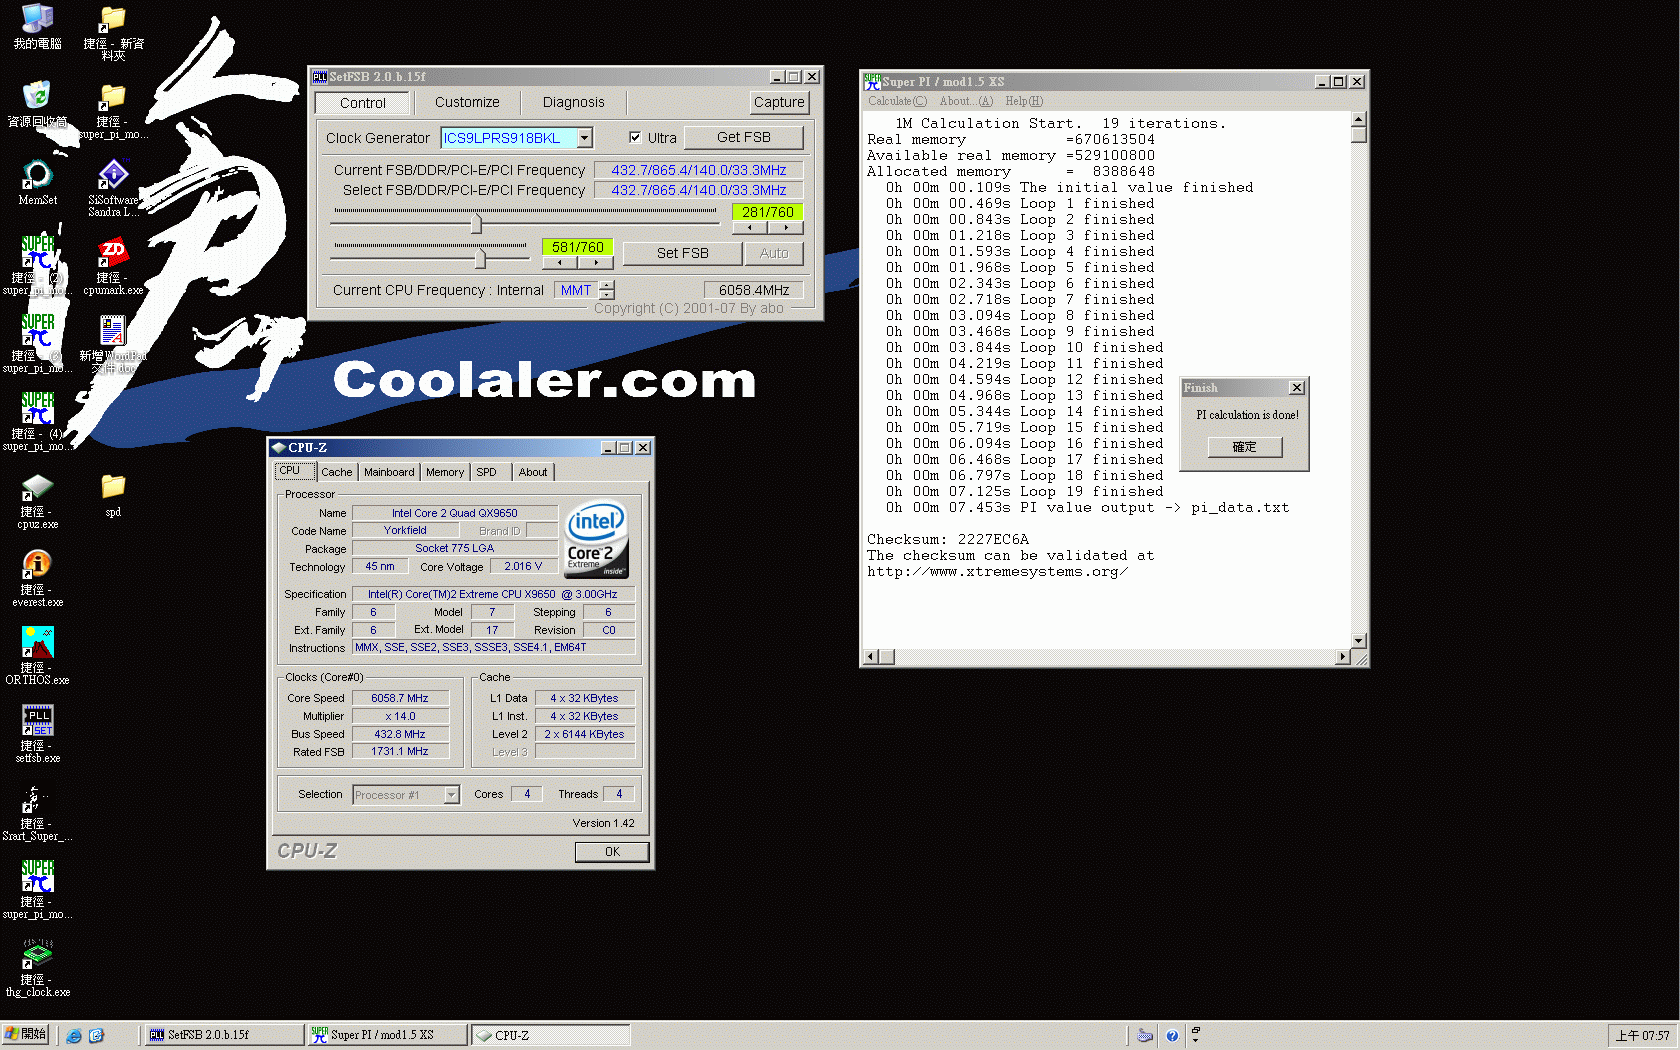Open SiSoftware Sandra shortcut on desktop
The width and height of the screenshot is (1680, 1050).
pos(113,188)
